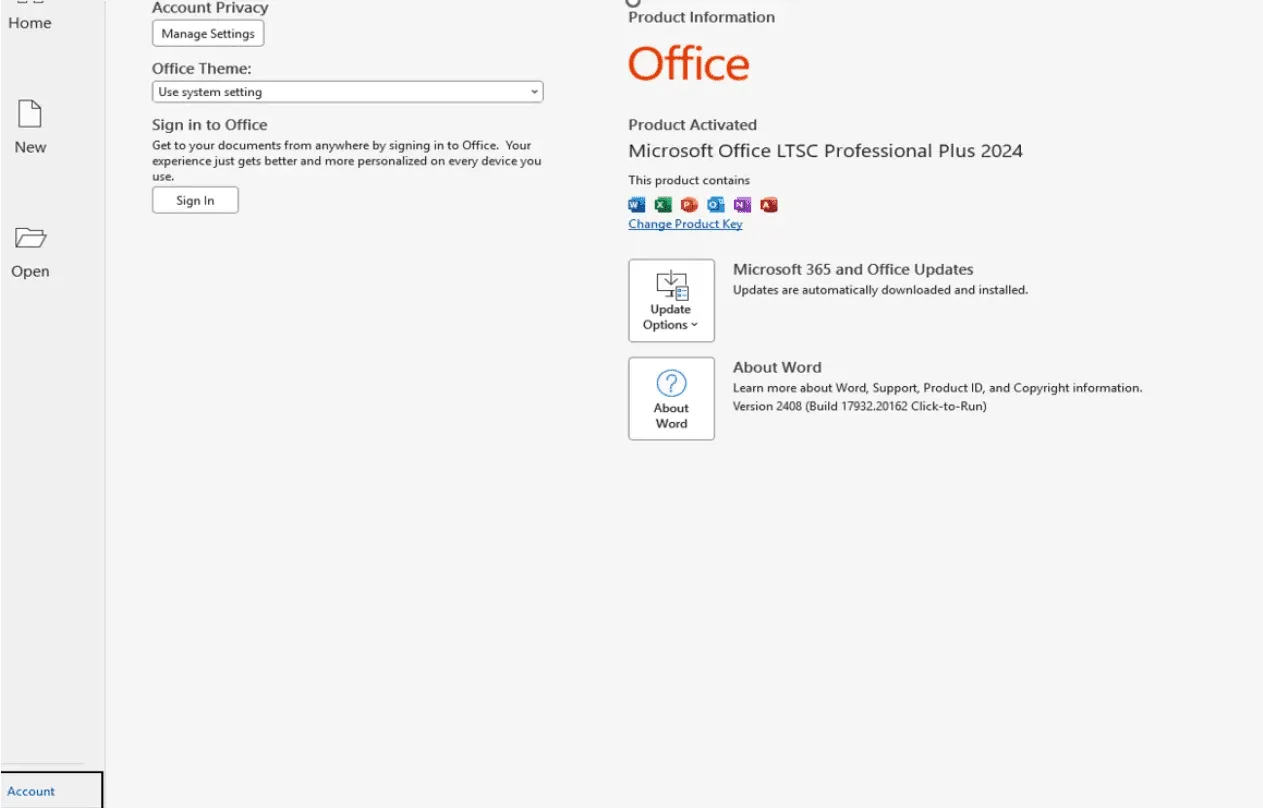Click the Version 2408 build text
Screen dimensions: 1263x808
[x=859, y=406]
